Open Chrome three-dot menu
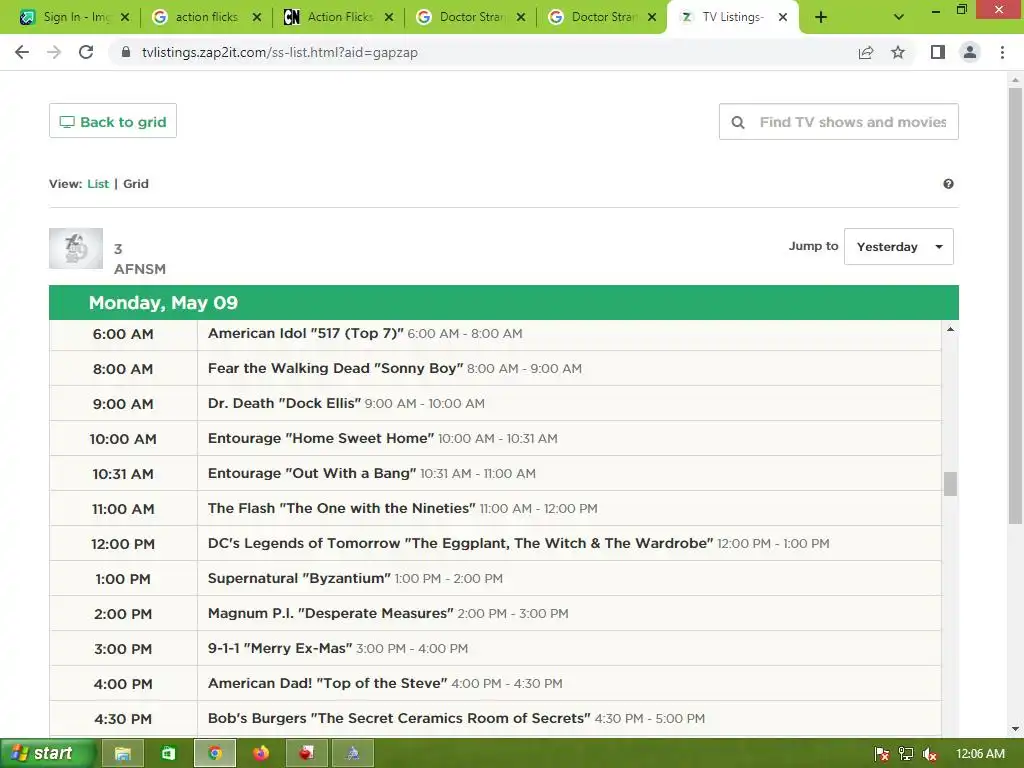Image resolution: width=1024 pixels, height=768 pixels. 1002,52
